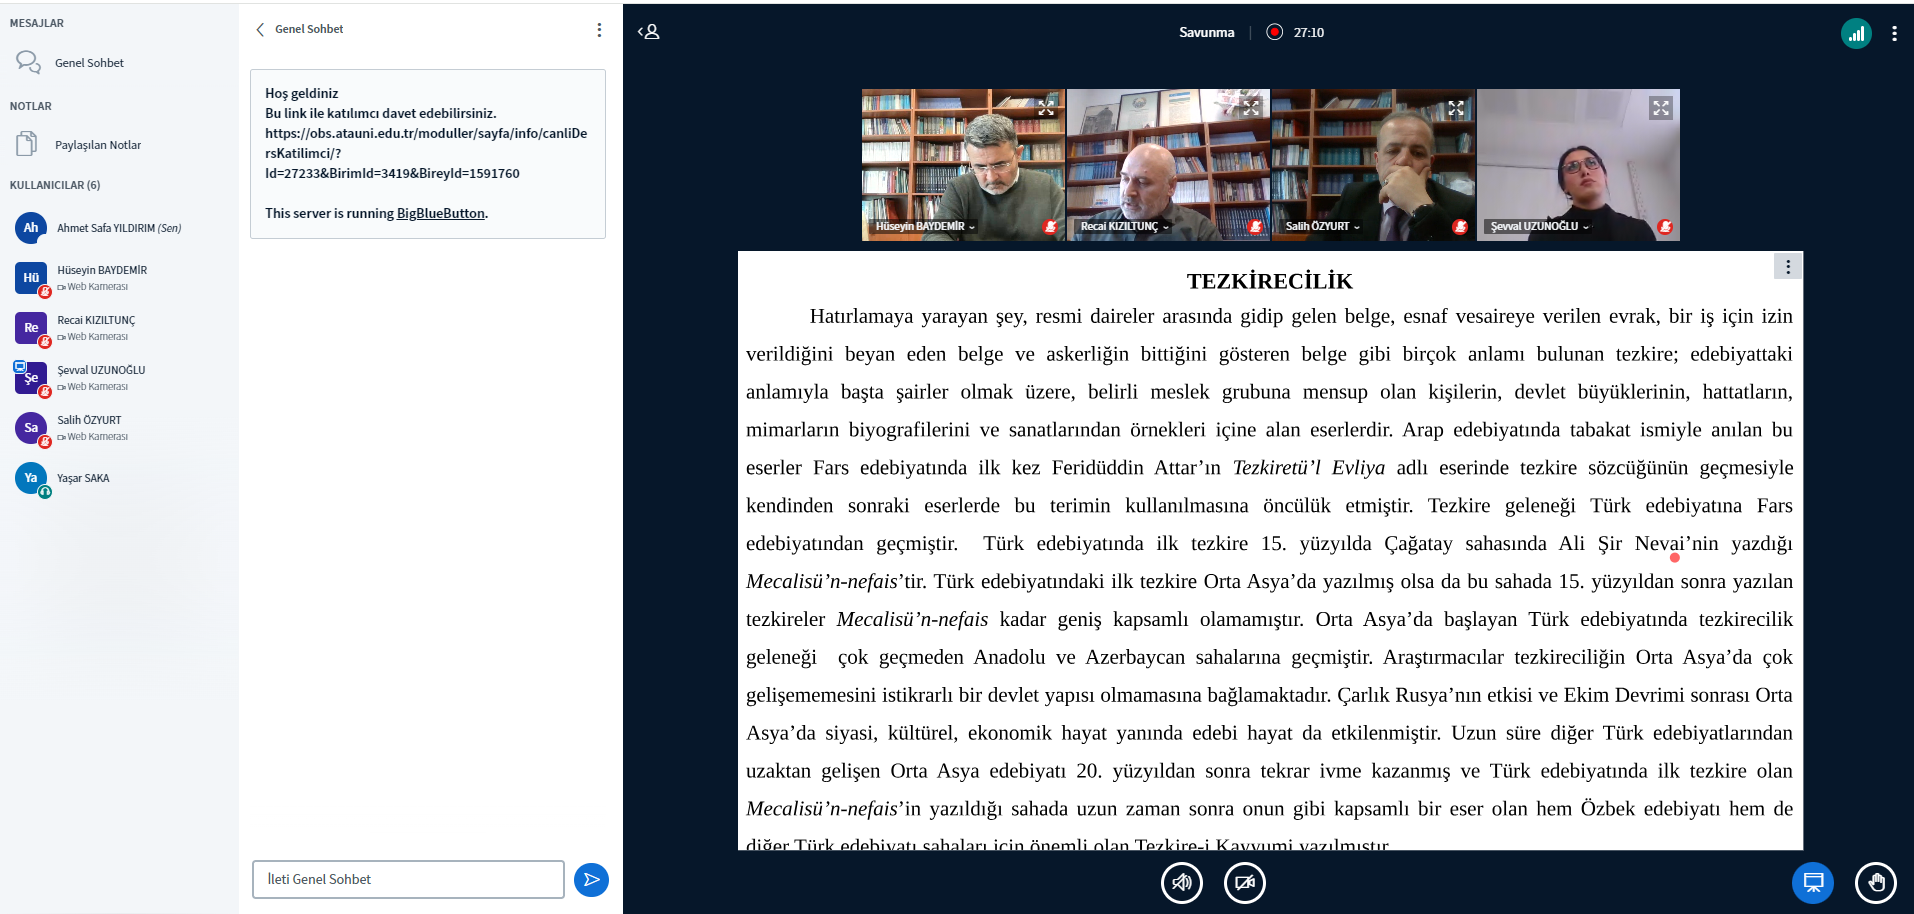Unmute audio with the speaker button

click(1181, 883)
